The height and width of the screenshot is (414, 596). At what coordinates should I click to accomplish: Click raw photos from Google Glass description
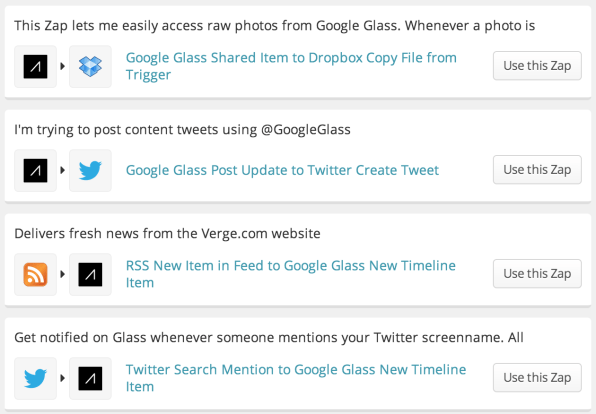pyautogui.click(x=274, y=26)
